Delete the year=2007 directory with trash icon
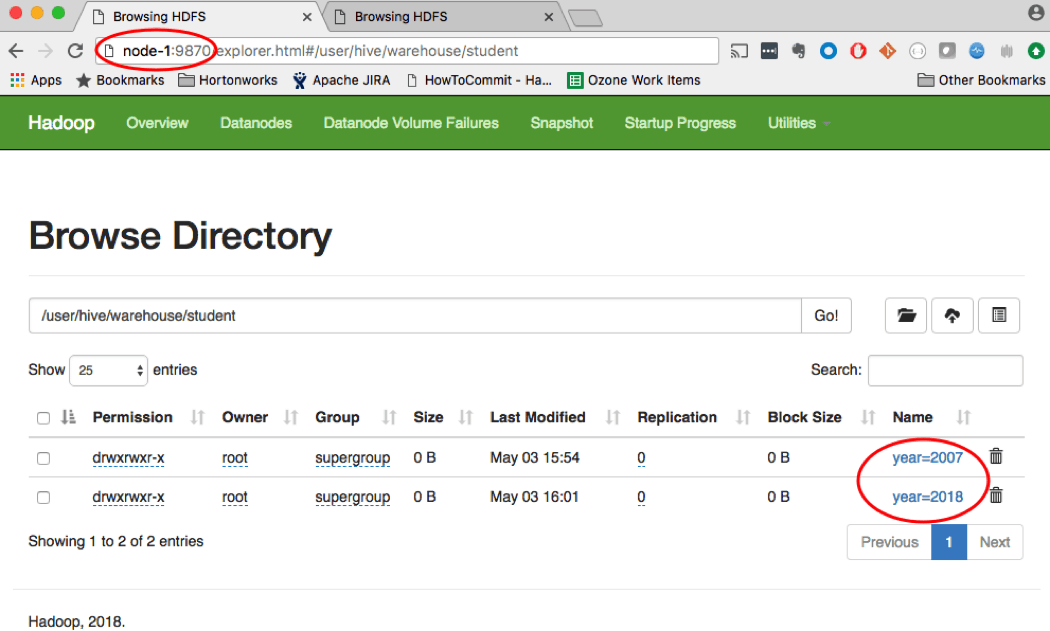 pos(996,457)
